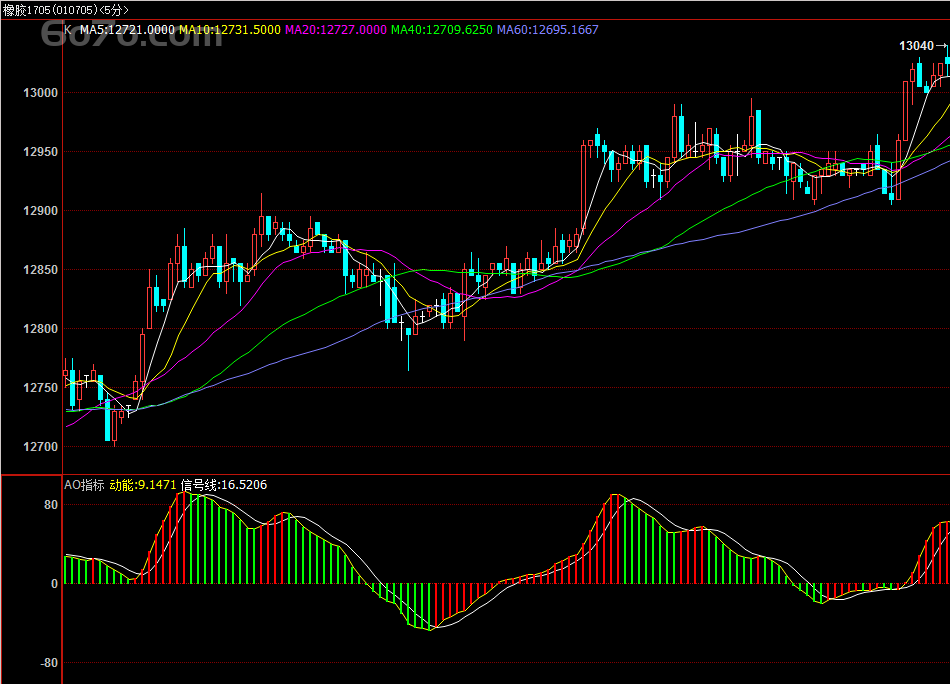Viewport: 950px width, 684px height.
Task: Click the 12900 price axis label
Action: (x=41, y=211)
